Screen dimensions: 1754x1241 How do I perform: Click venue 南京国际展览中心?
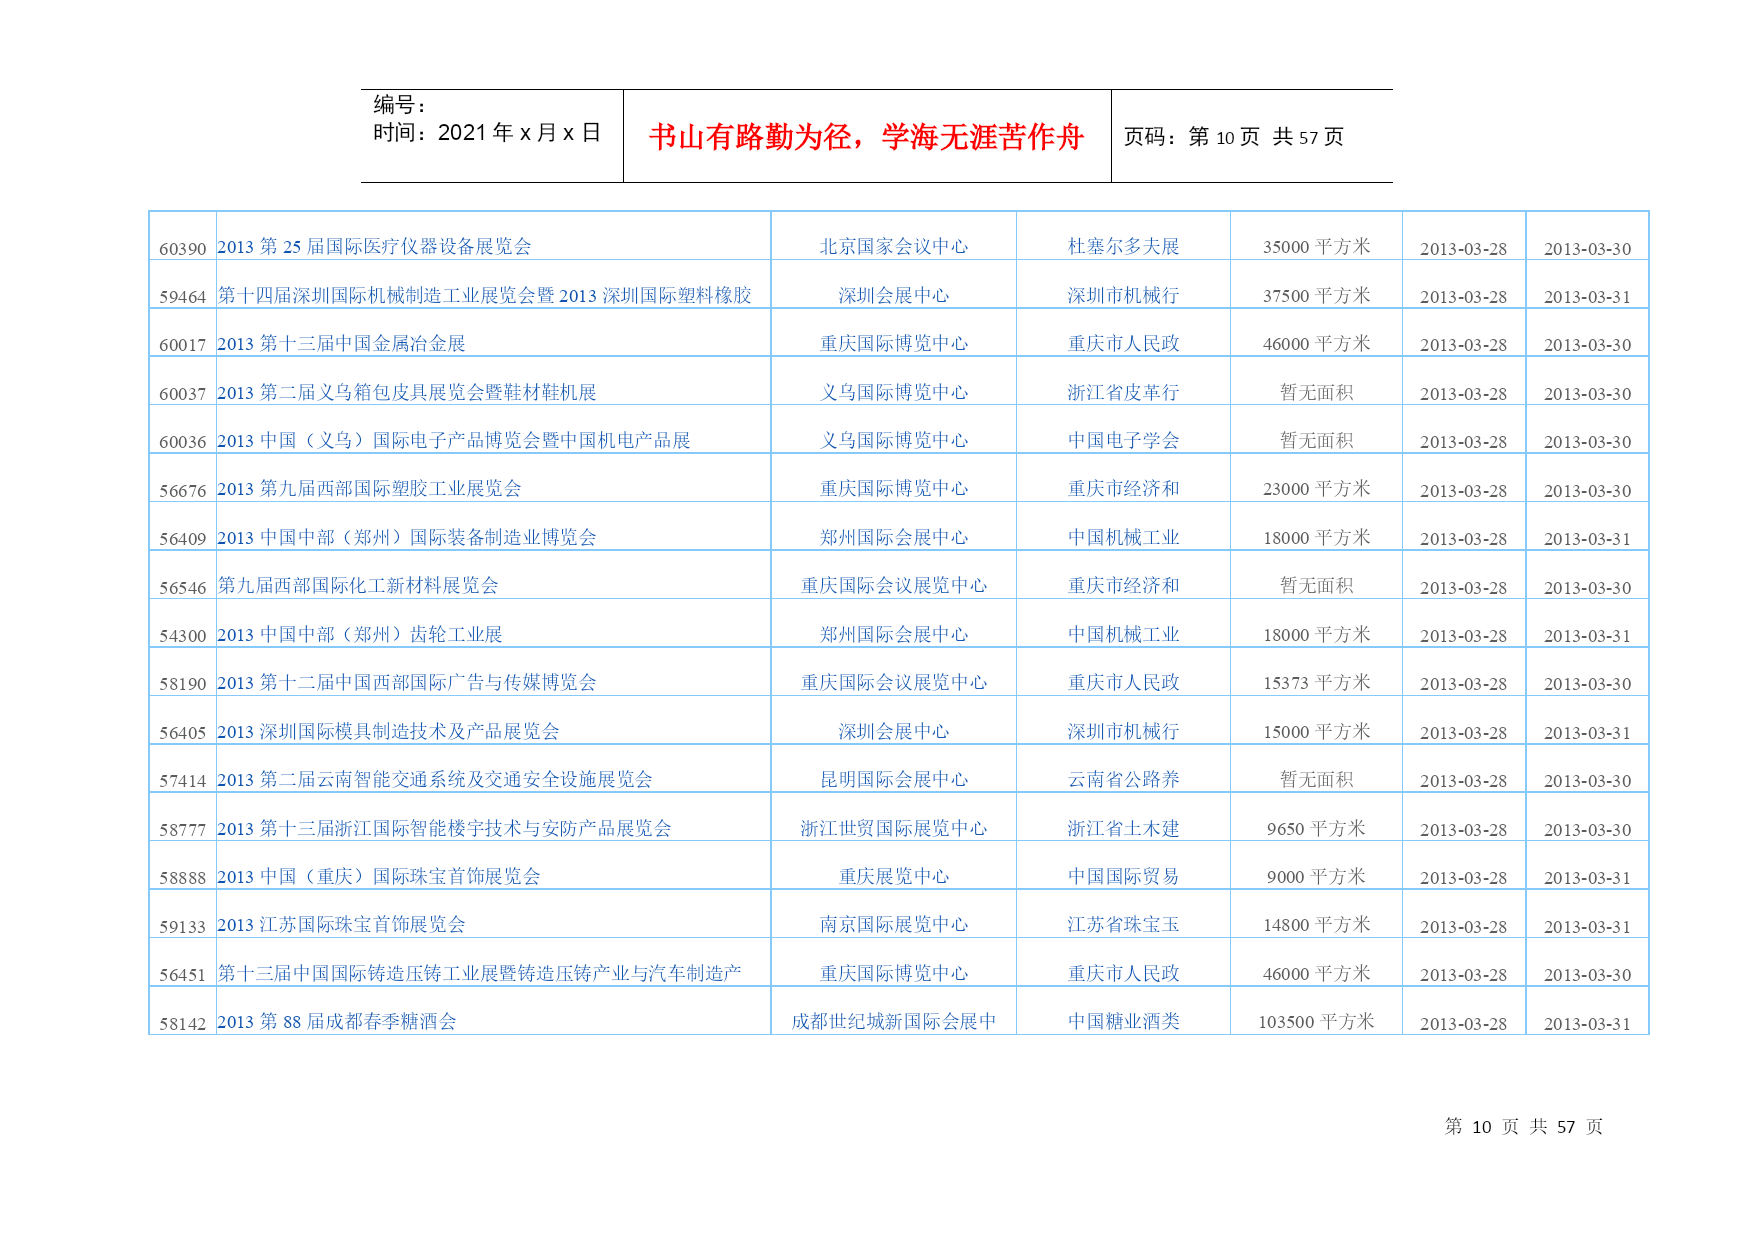click(x=894, y=925)
